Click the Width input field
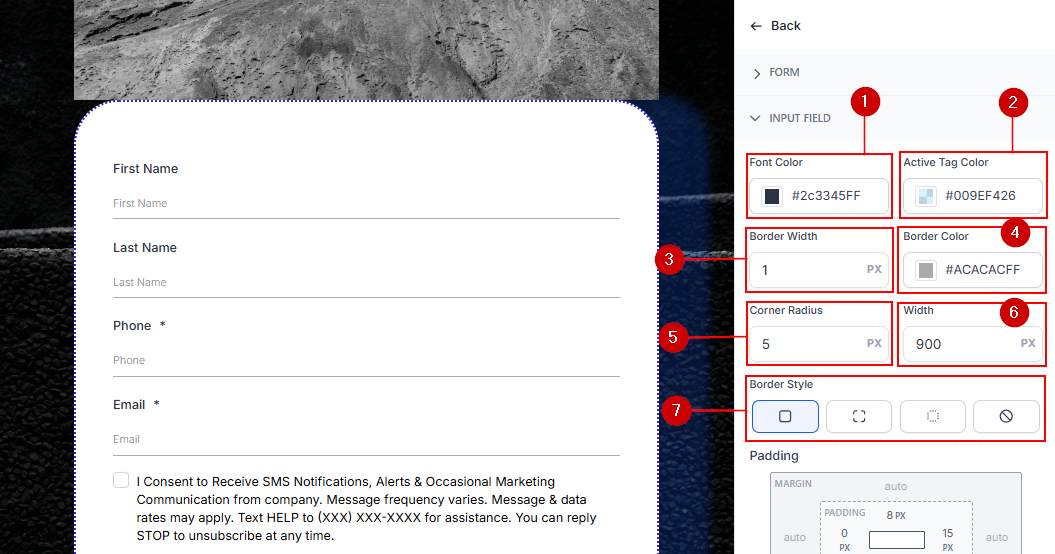1055x554 pixels. (x=960, y=344)
